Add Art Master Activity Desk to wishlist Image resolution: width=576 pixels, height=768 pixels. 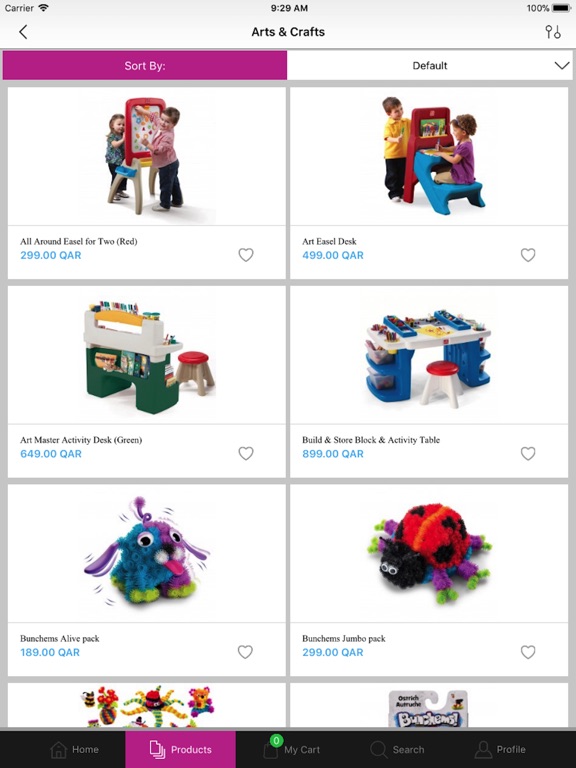(x=246, y=454)
